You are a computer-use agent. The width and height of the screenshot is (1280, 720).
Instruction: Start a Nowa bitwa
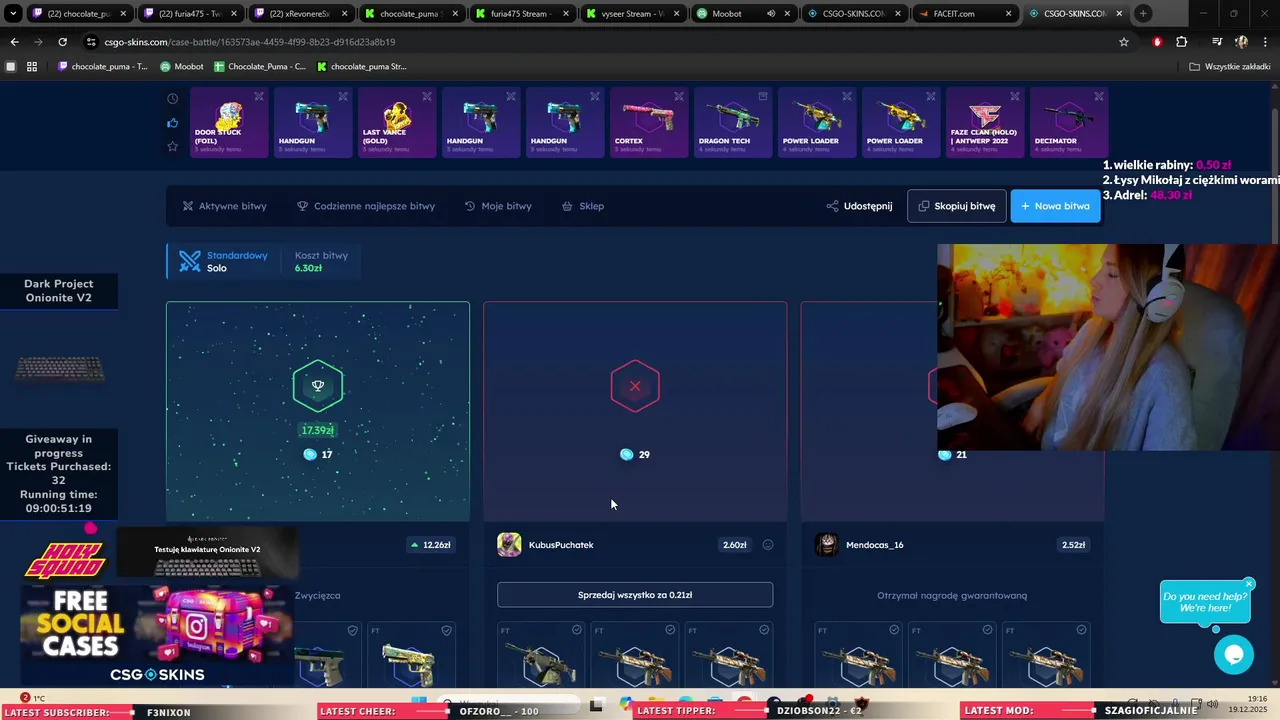(1055, 206)
